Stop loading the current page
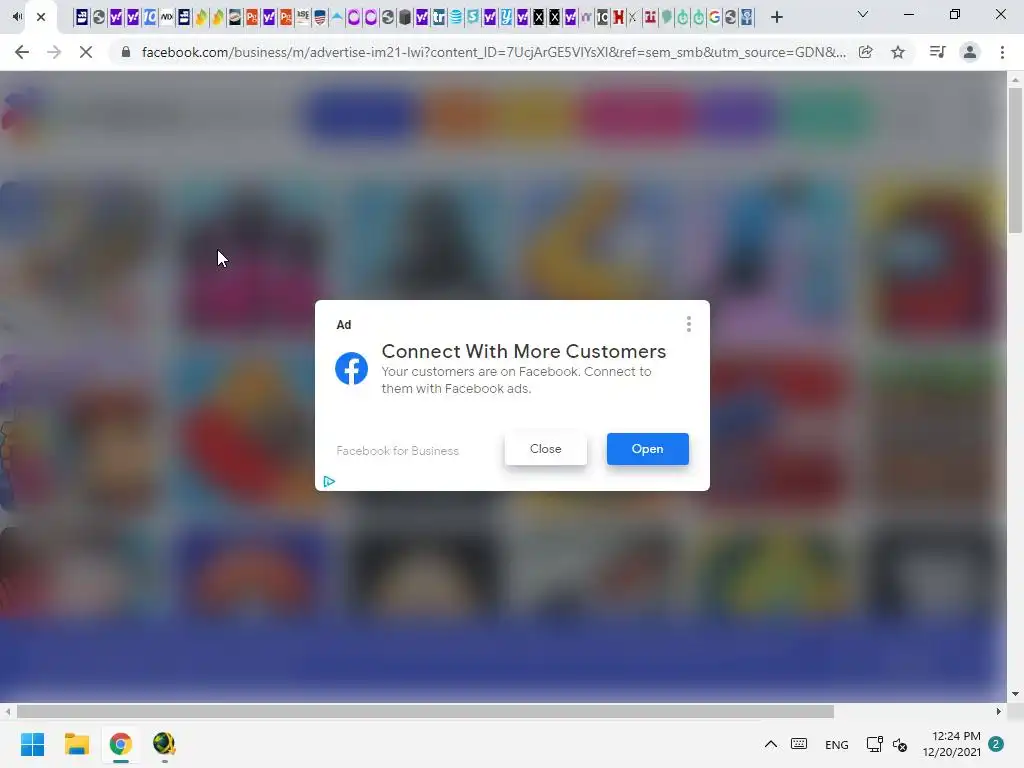The image size is (1024, 768). click(86, 52)
